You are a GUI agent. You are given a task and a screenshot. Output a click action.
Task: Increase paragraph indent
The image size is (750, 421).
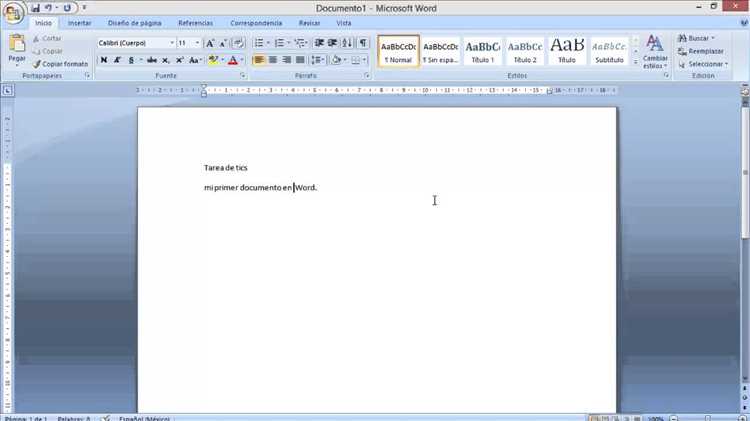[x=332, y=43]
